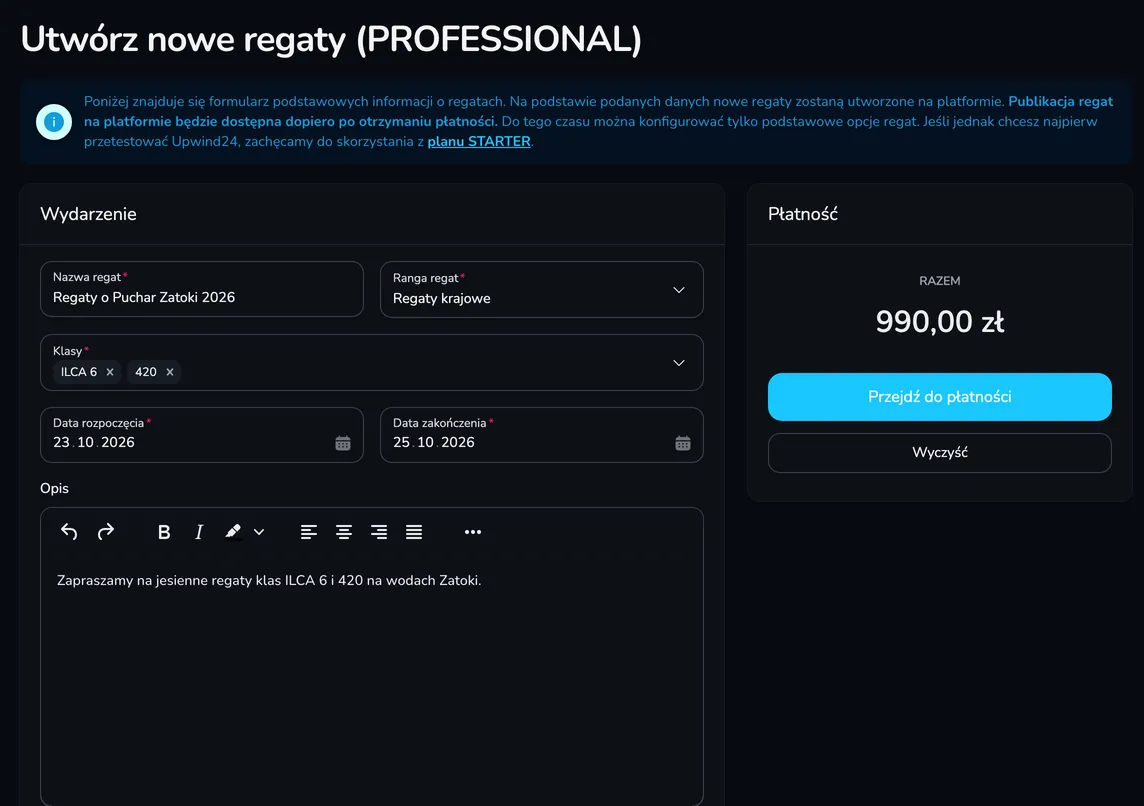This screenshot has height=806, width=1144.
Task: Toggle italic formatting in the description editor
Action: coord(198,532)
